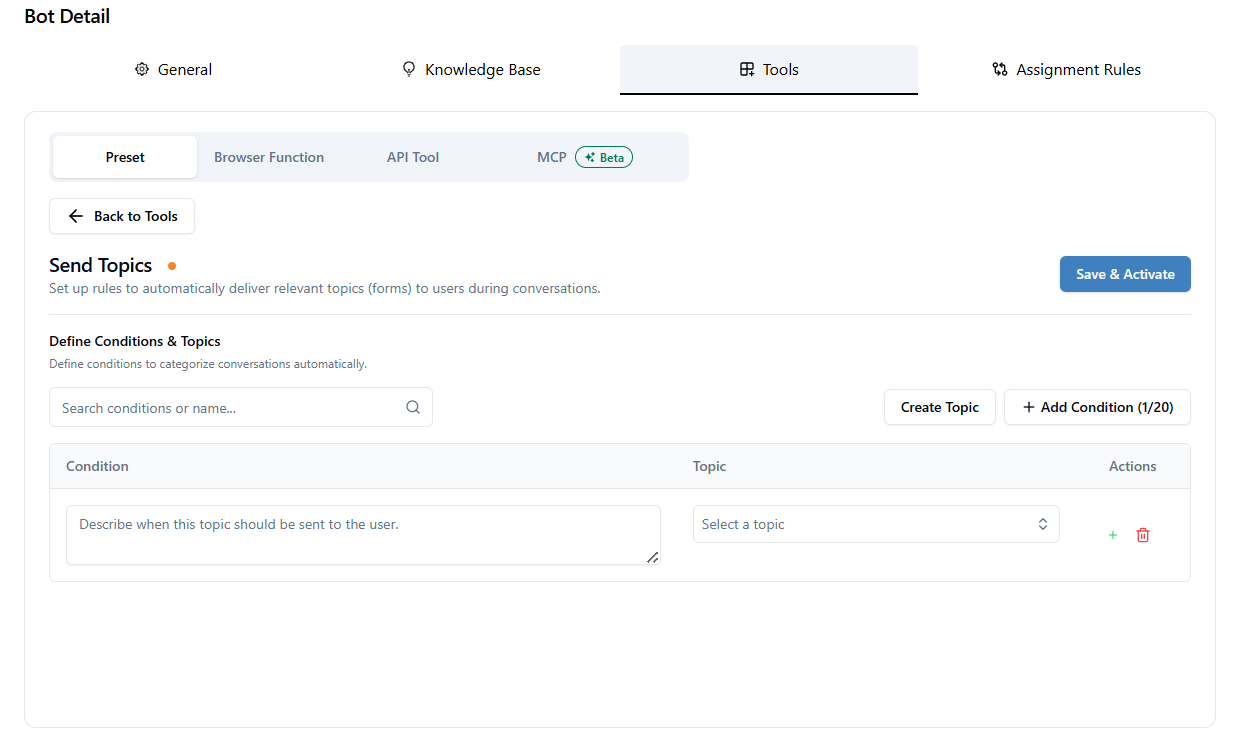Go to the Knowledge Base tab

(x=470, y=69)
